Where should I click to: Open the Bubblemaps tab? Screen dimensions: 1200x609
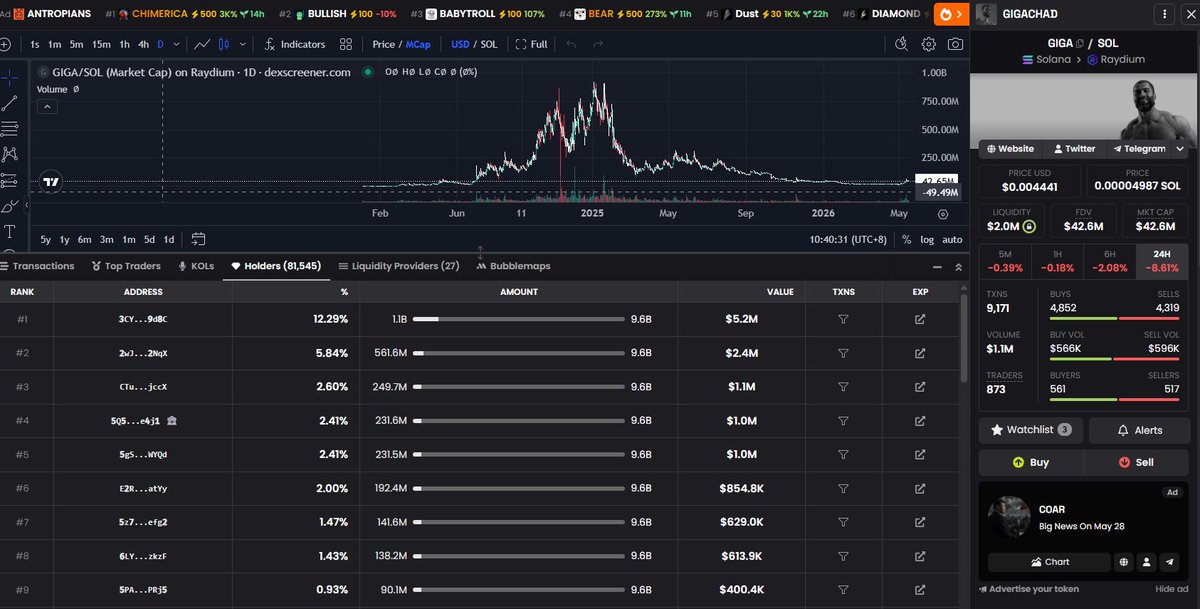tap(514, 266)
